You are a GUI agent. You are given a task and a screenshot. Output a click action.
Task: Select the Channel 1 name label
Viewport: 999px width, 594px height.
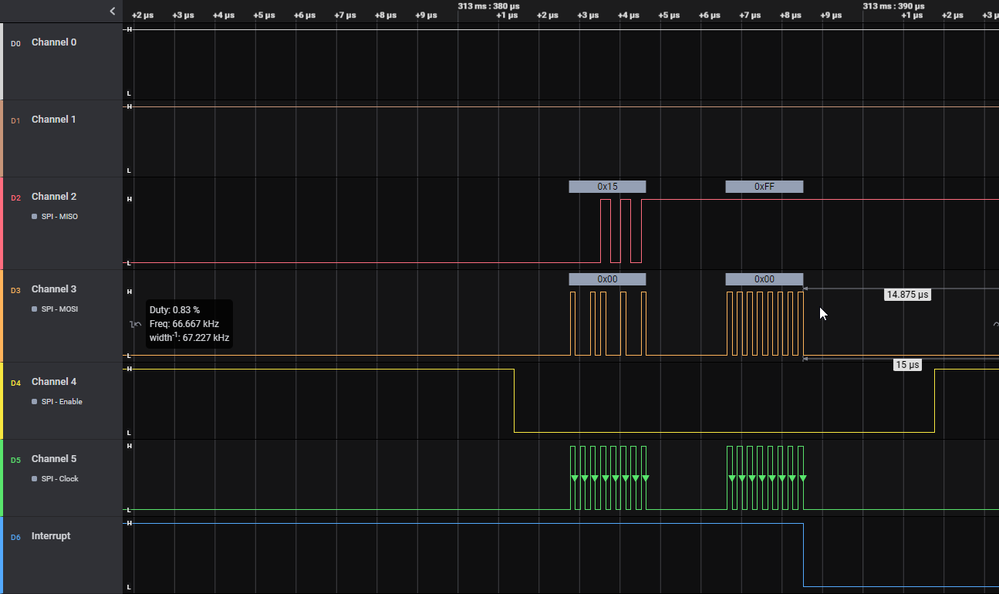point(54,119)
